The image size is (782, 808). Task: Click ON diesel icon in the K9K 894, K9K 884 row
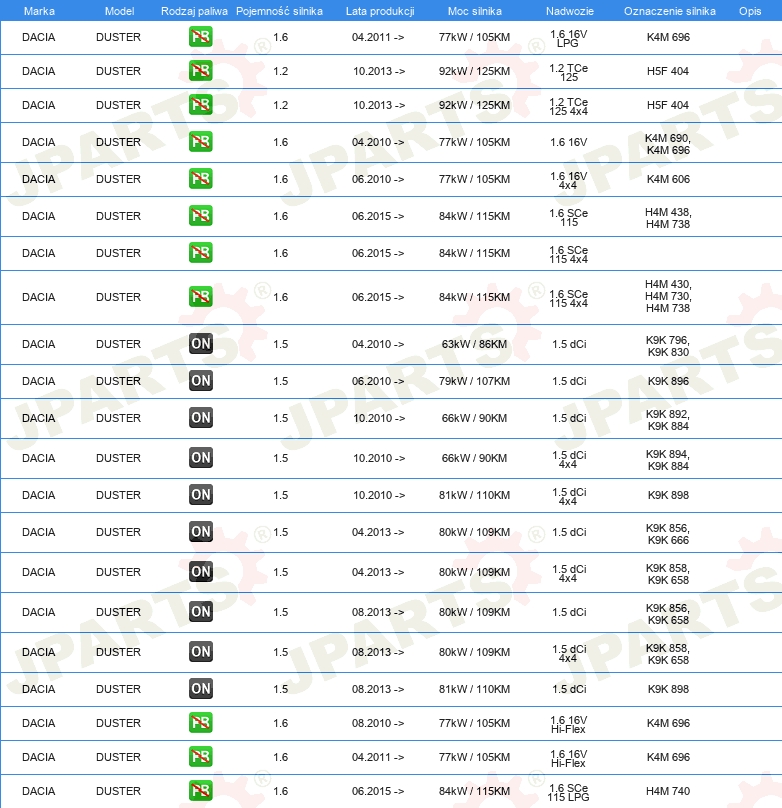click(x=200, y=458)
